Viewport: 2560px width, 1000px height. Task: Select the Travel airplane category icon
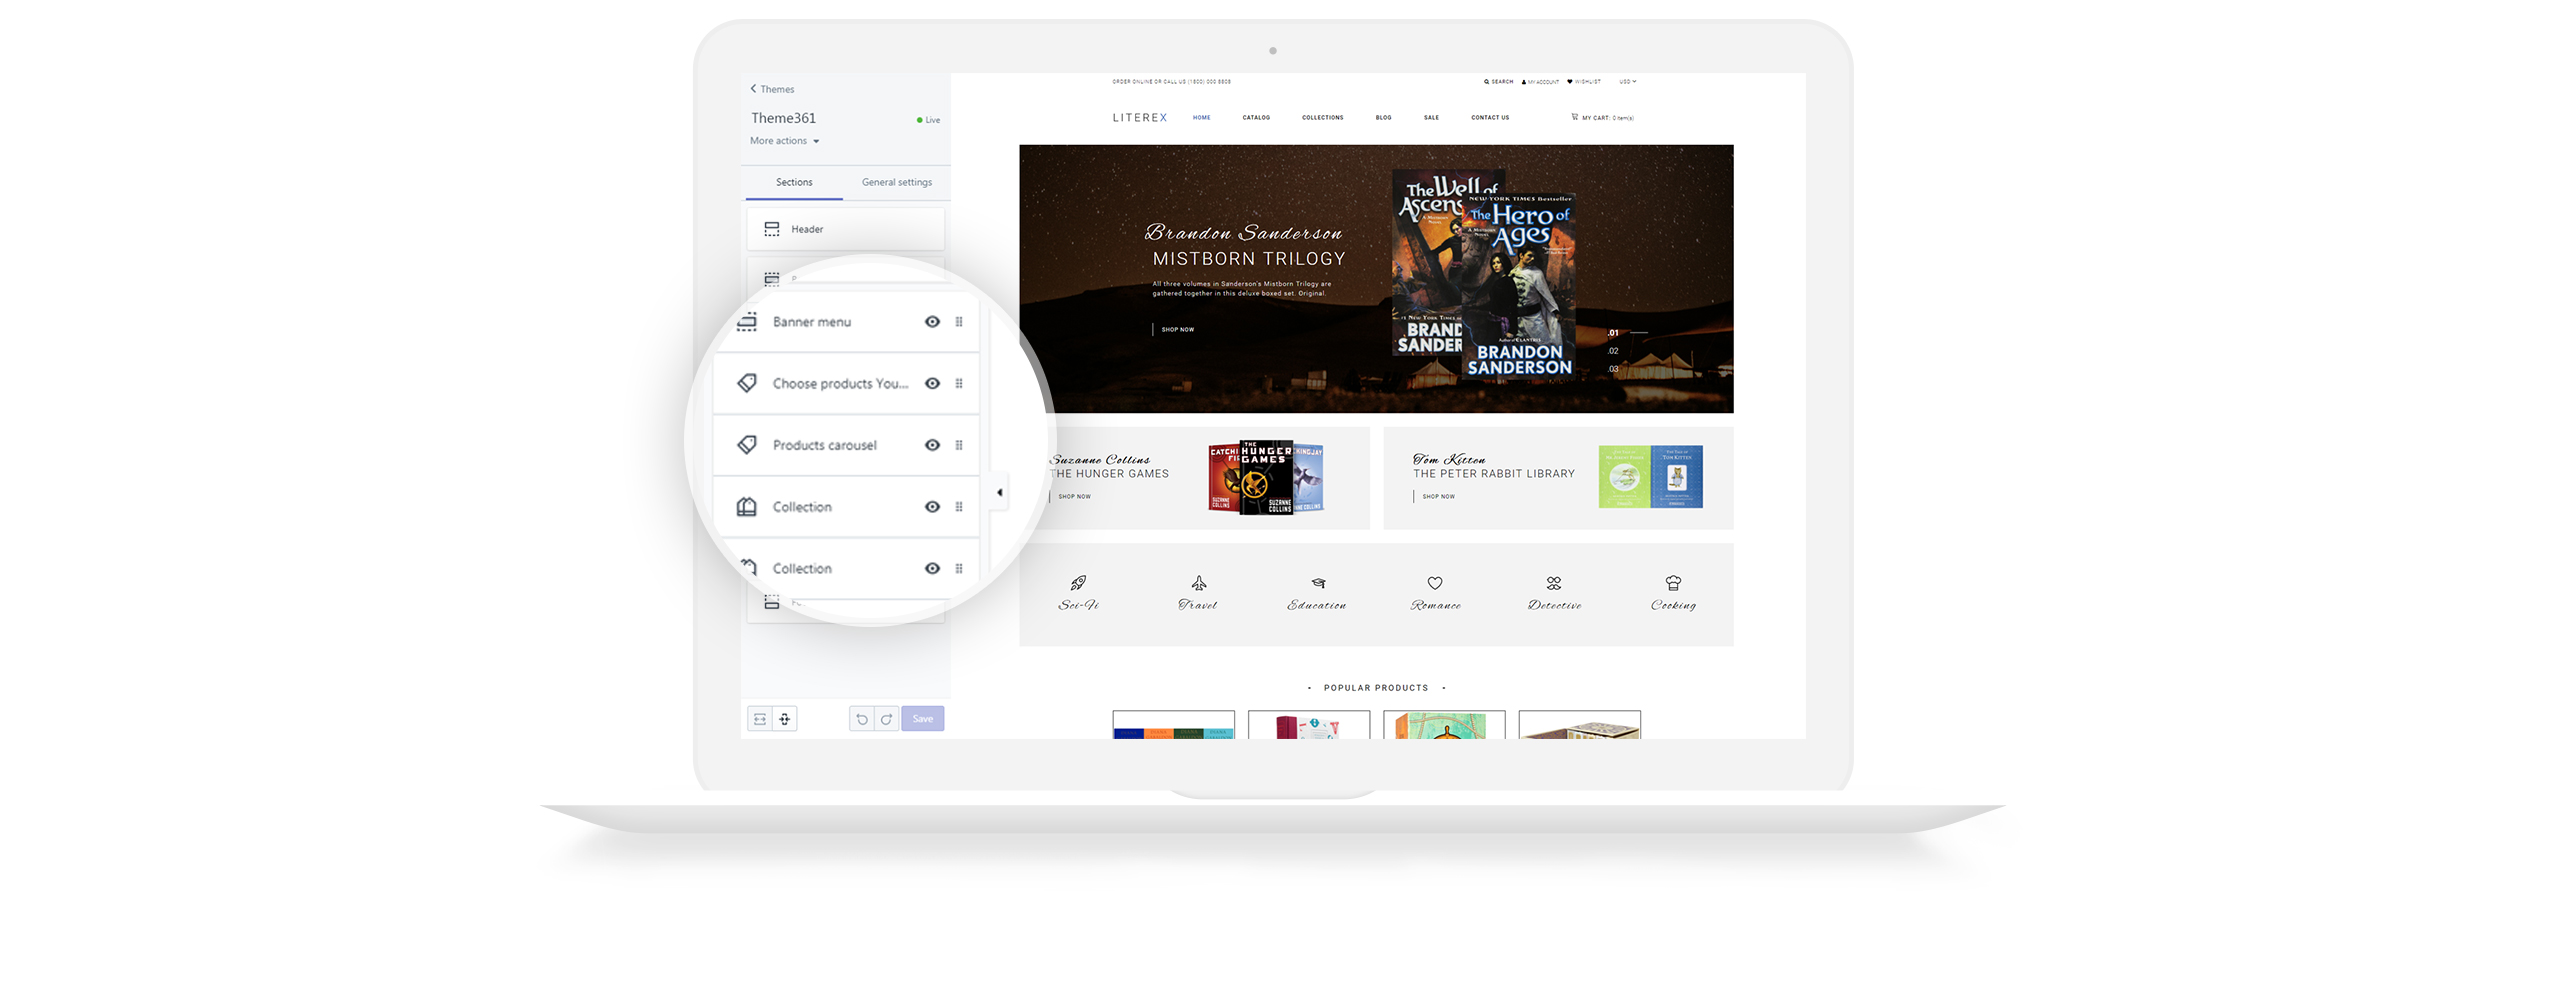point(1198,583)
